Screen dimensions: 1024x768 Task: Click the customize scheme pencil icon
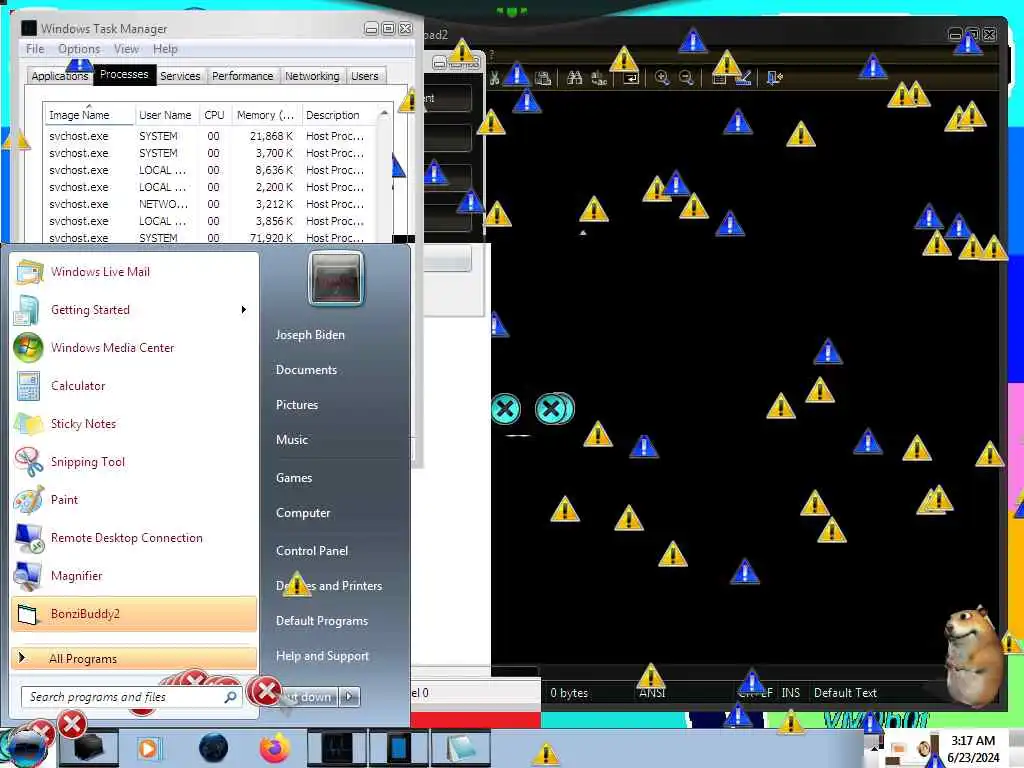point(743,78)
